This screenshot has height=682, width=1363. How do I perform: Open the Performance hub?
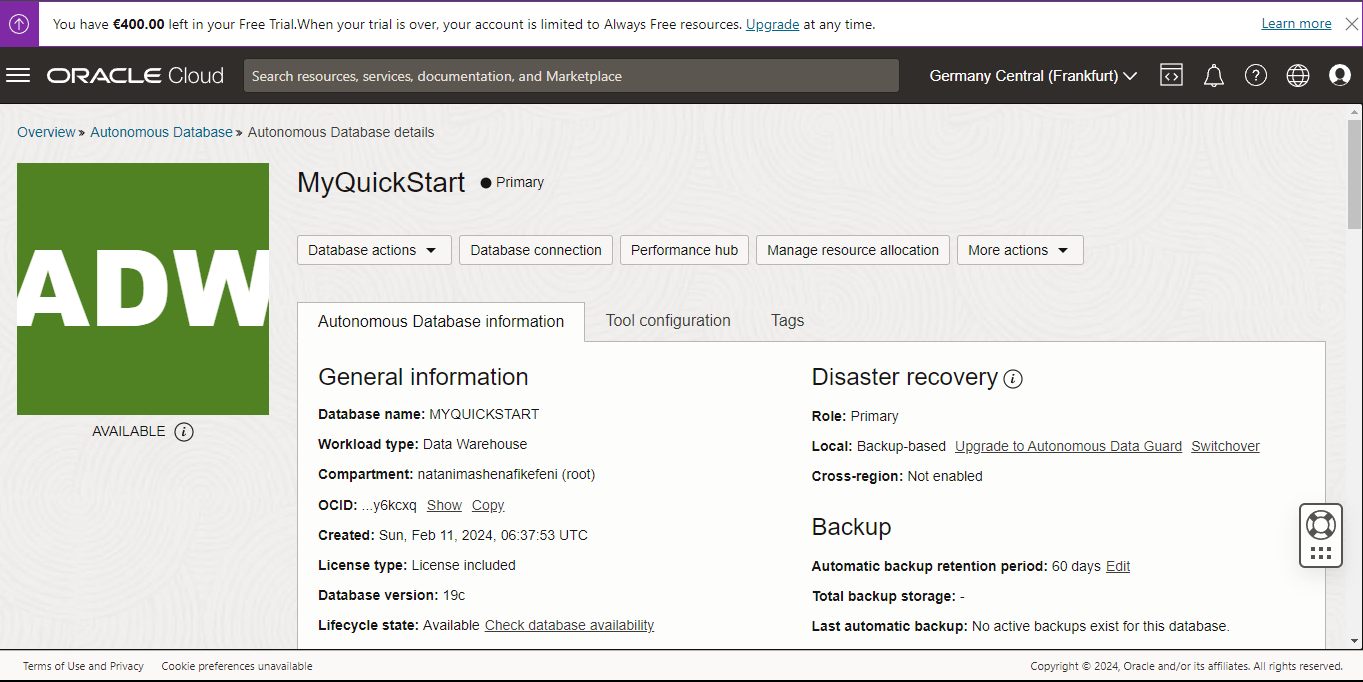[684, 250]
